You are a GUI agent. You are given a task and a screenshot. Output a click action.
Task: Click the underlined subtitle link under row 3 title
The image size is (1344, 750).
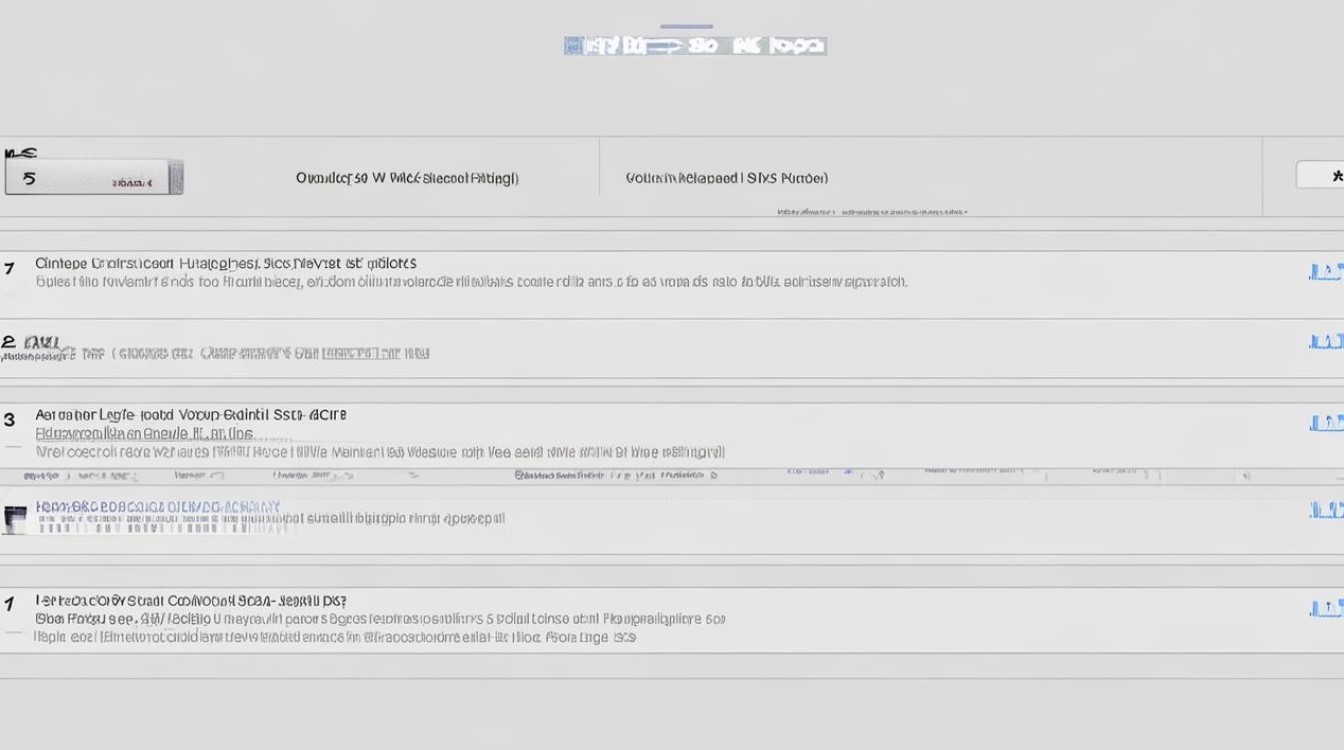tap(144, 434)
